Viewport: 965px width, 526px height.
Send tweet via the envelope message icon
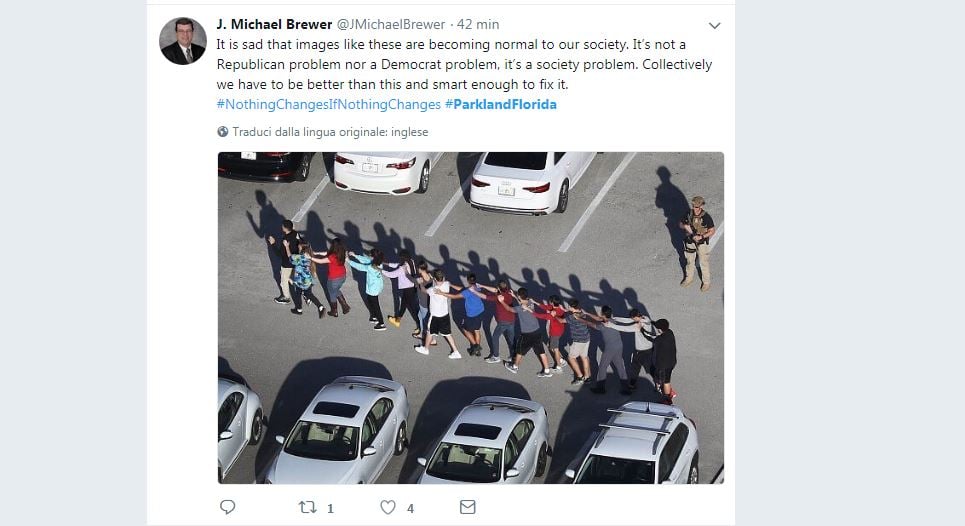pyautogui.click(x=468, y=507)
